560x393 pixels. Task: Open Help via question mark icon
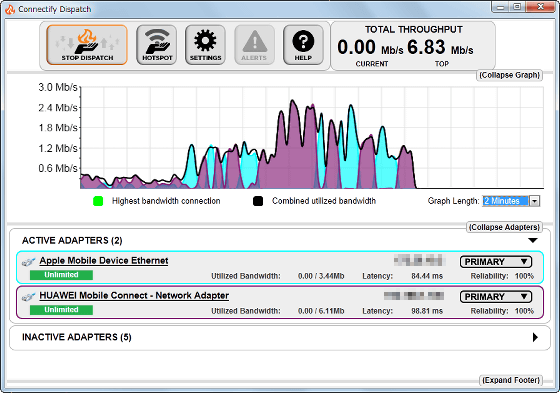tap(303, 45)
